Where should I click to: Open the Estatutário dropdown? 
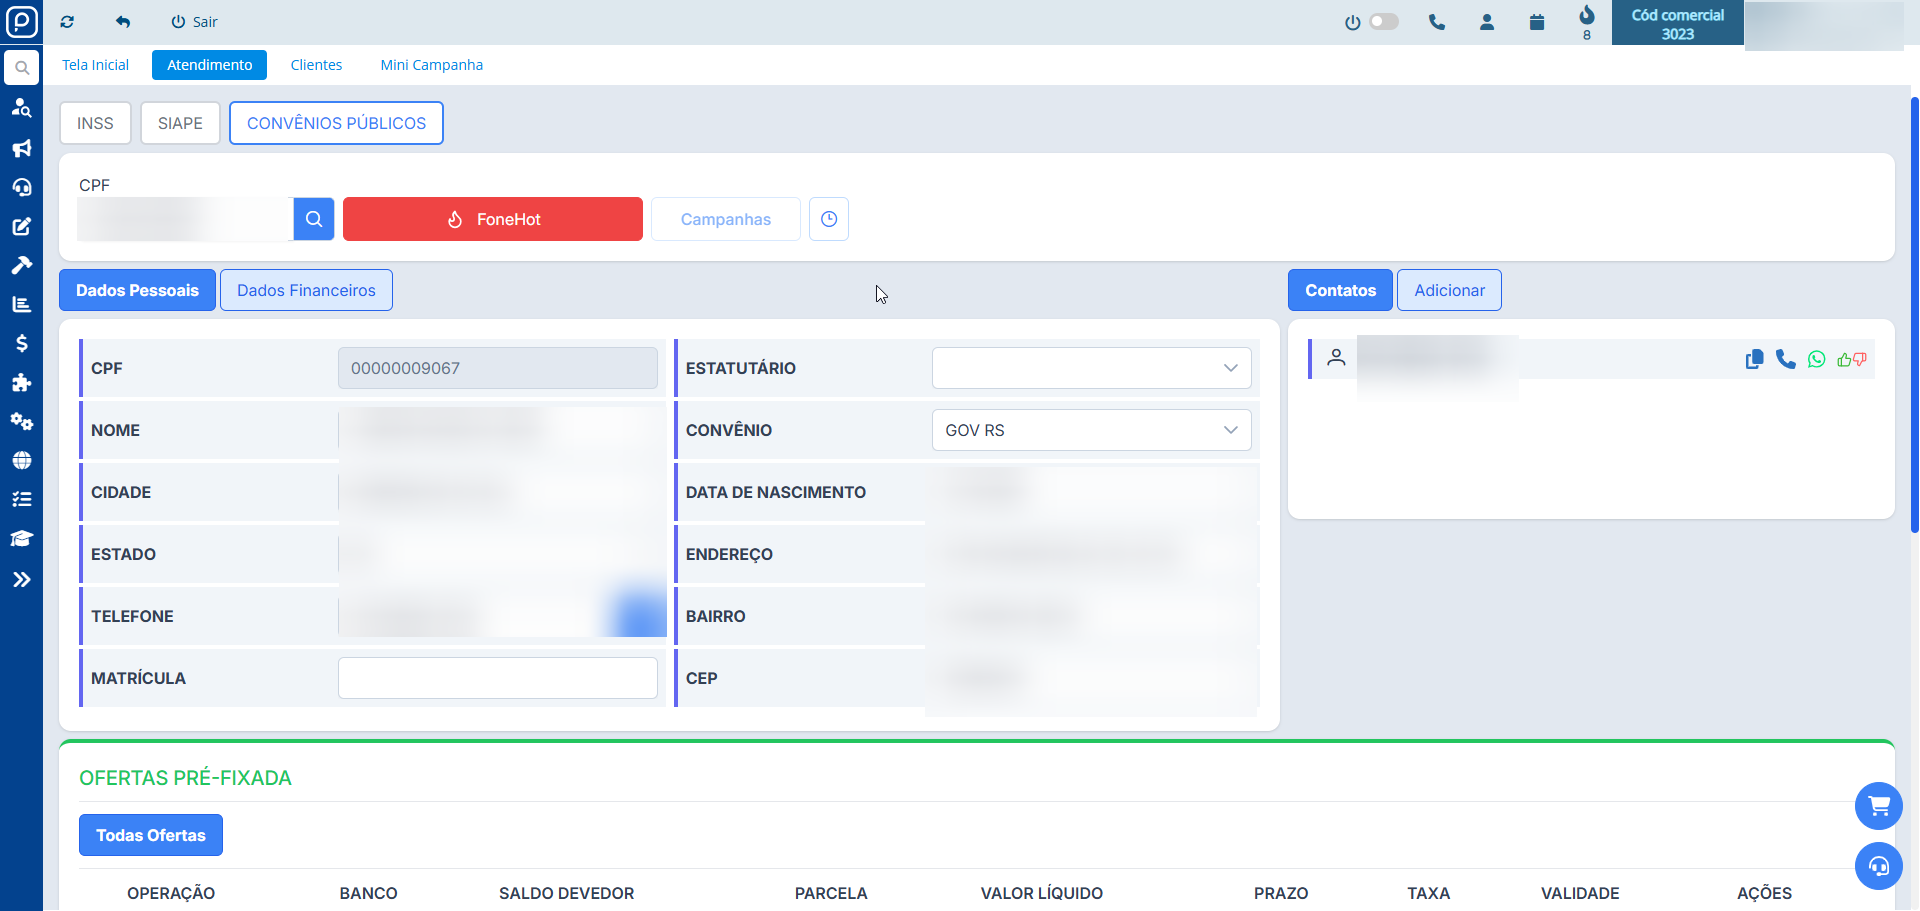click(1091, 368)
